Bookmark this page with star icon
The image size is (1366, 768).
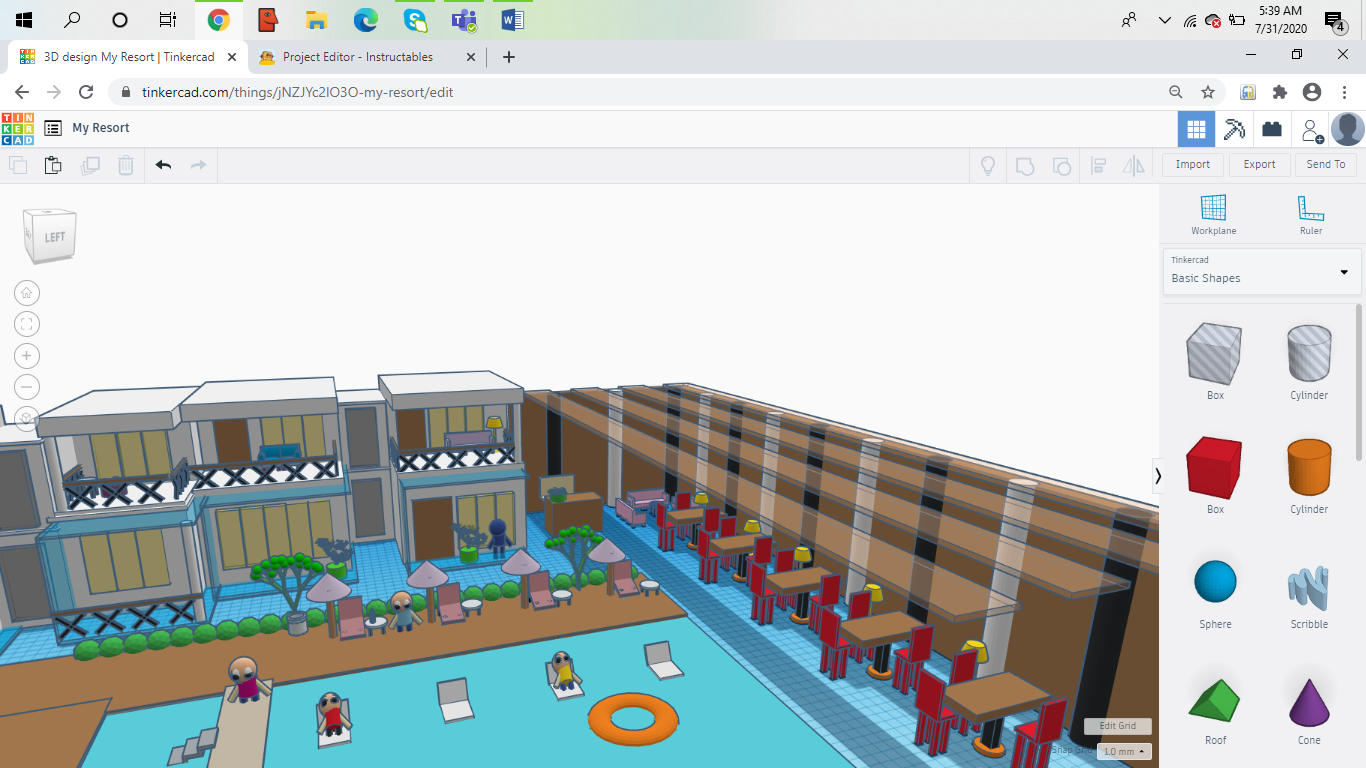click(1208, 92)
